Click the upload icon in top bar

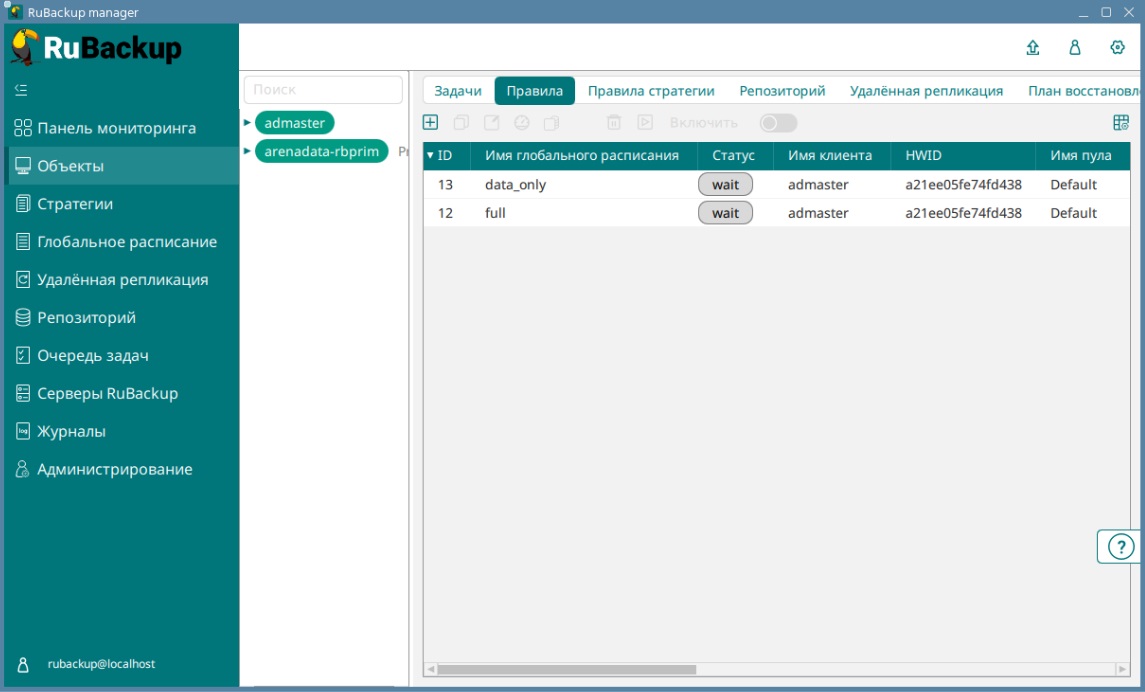coord(1033,48)
